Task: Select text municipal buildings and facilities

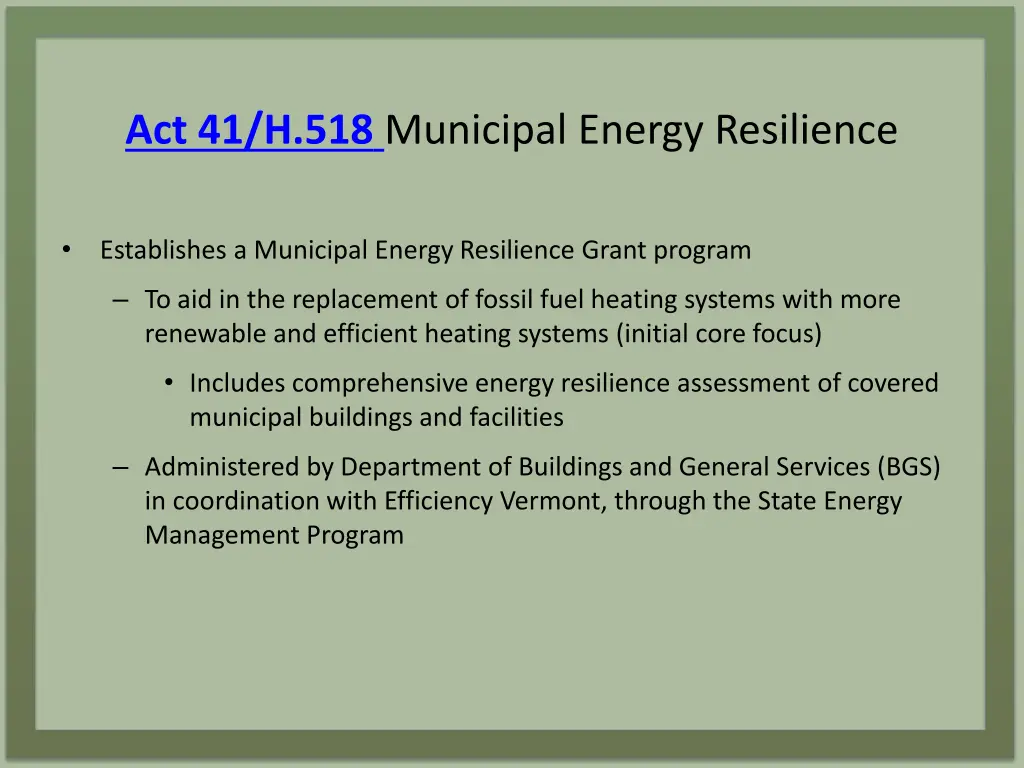Action: pos(374,417)
